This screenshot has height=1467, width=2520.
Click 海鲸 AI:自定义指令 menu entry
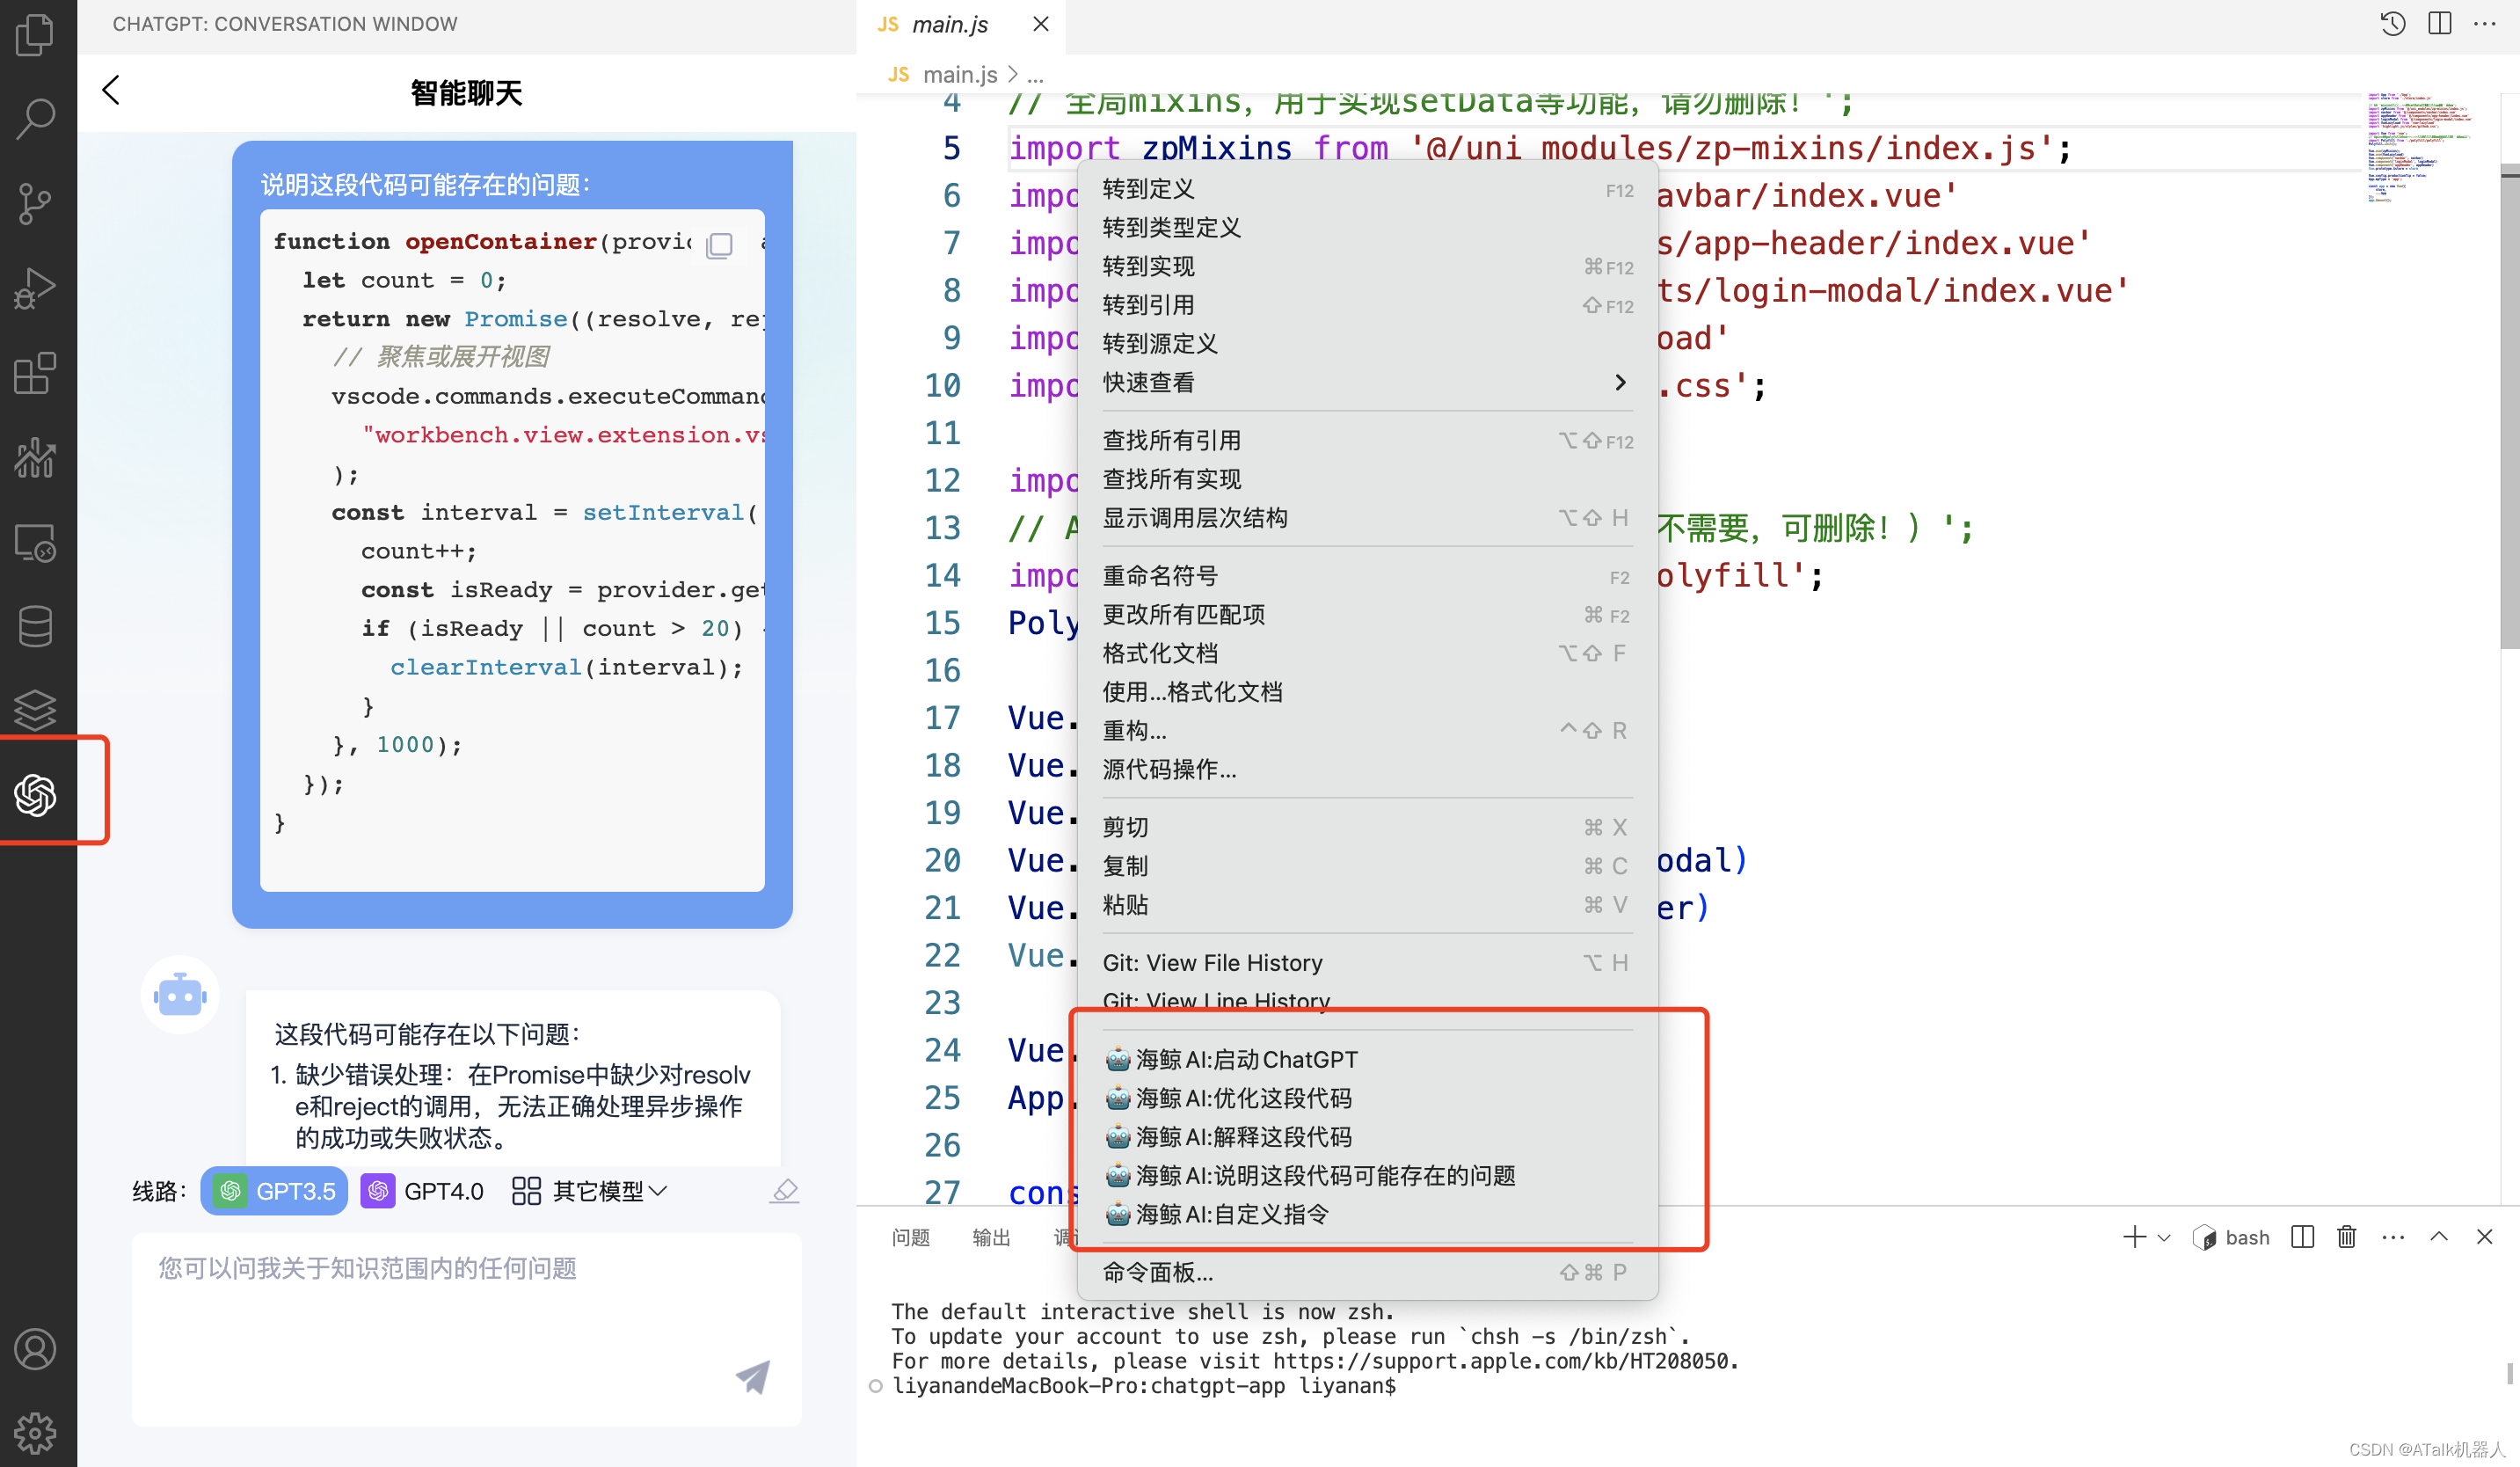pos(1231,1214)
